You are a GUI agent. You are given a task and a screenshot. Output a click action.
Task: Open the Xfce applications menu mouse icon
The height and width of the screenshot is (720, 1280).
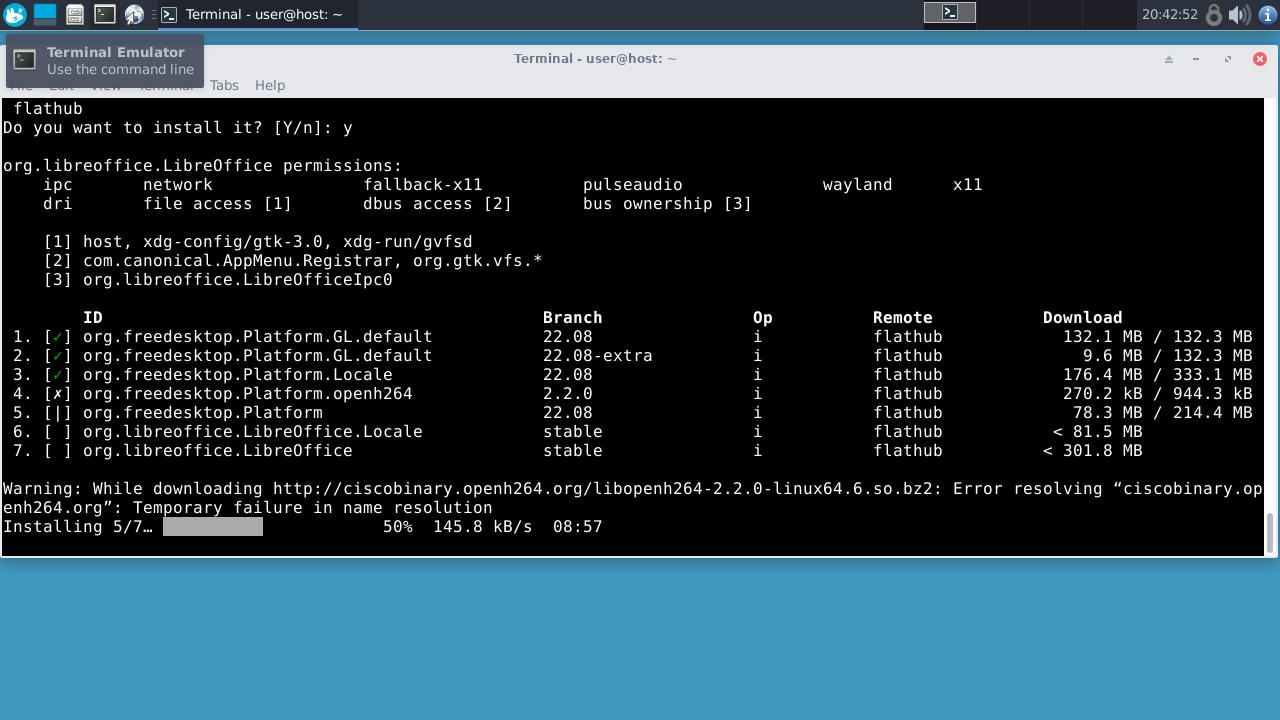click(x=15, y=14)
